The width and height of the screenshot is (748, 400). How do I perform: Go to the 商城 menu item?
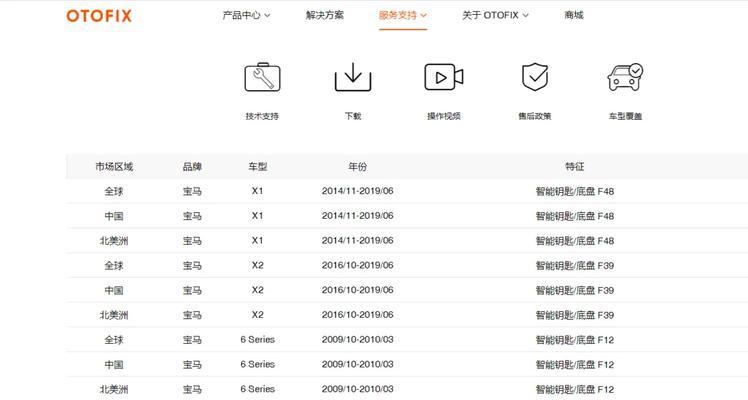coord(574,15)
